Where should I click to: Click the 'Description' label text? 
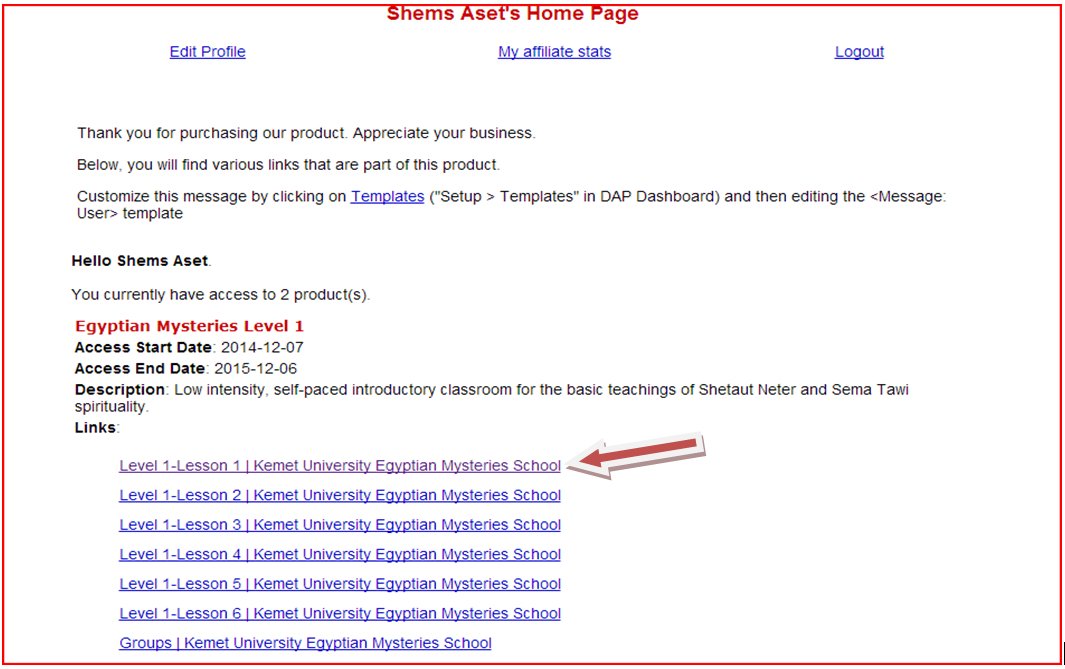120,390
